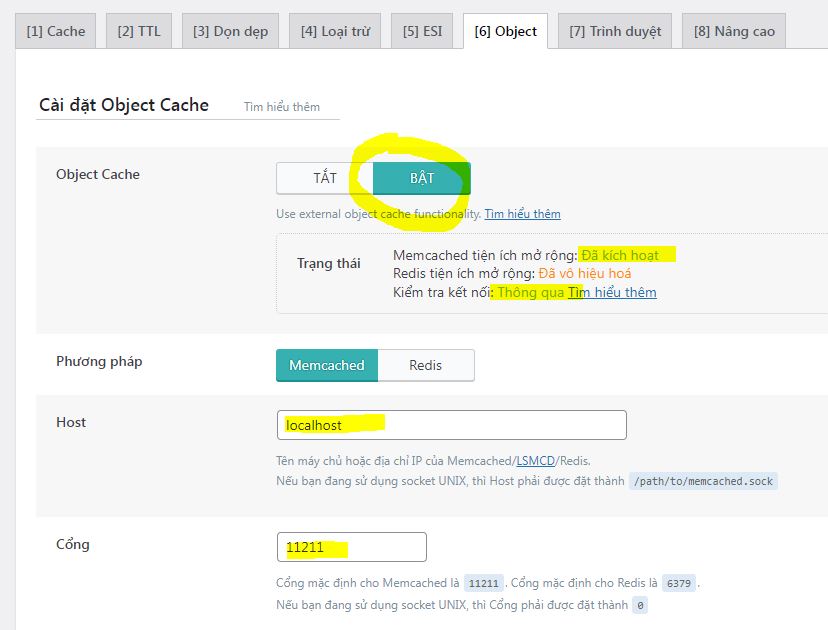Switch to the [1] Cache tab

point(56,31)
